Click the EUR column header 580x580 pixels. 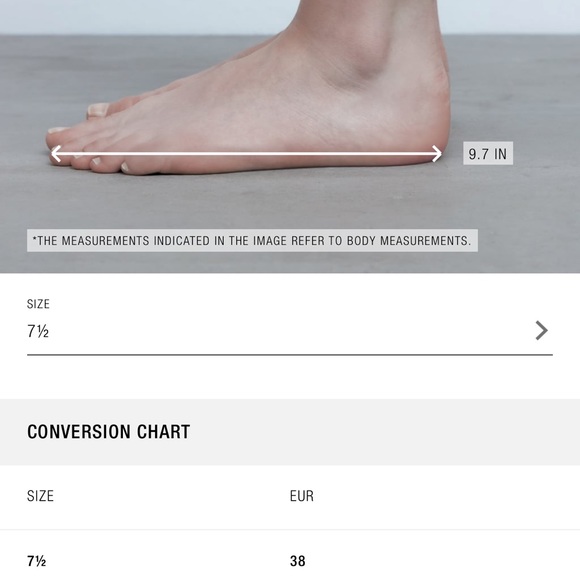pos(302,496)
